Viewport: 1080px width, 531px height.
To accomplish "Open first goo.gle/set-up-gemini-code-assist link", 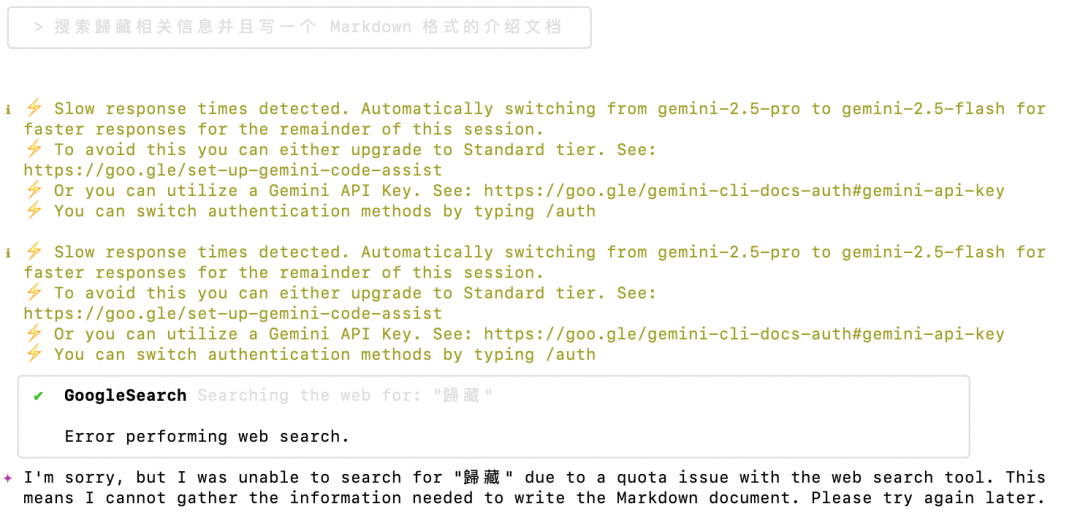I will (233, 170).
